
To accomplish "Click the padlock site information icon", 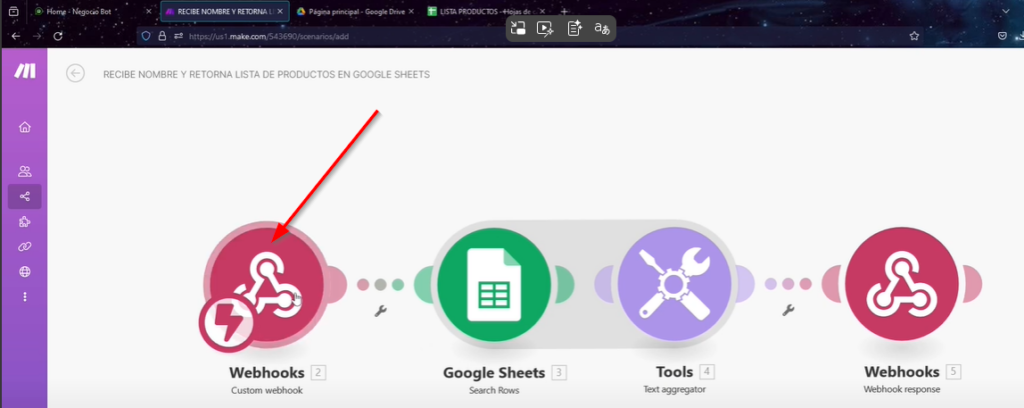I will click(162, 36).
